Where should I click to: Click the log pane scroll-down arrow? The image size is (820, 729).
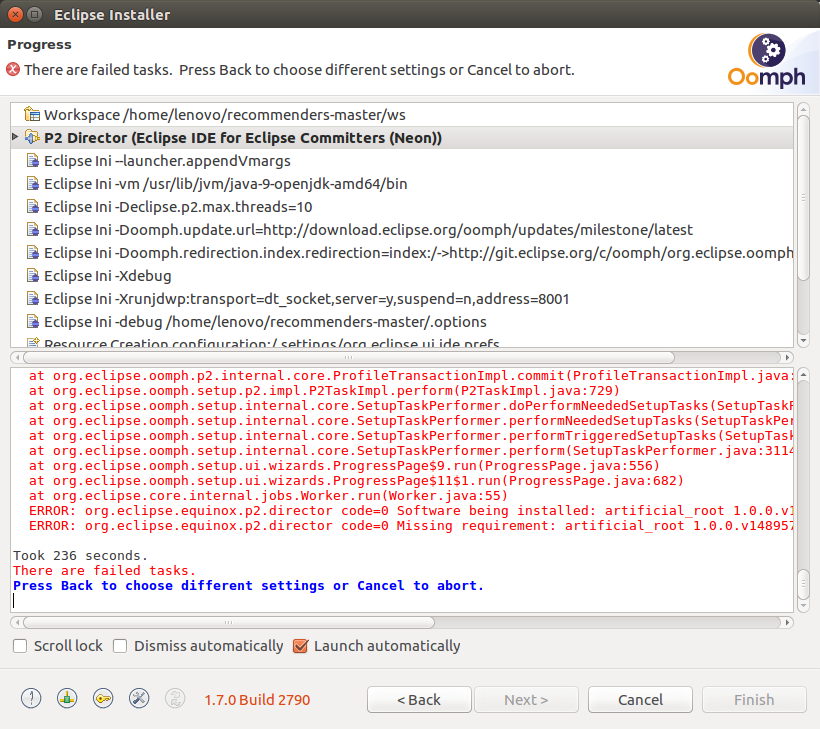click(x=803, y=606)
